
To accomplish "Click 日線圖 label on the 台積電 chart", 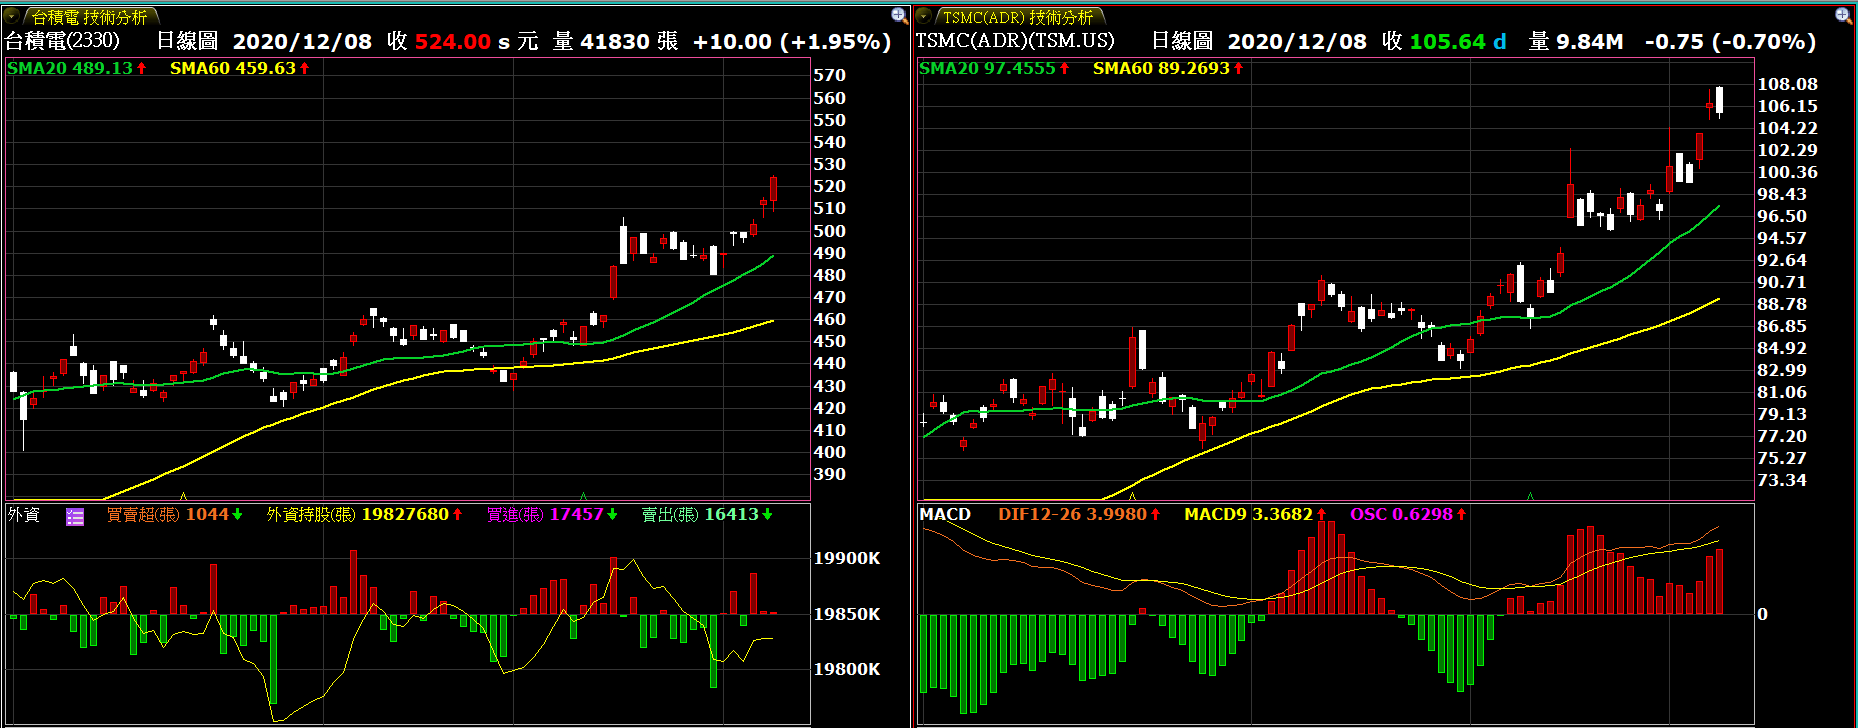I will pos(187,41).
